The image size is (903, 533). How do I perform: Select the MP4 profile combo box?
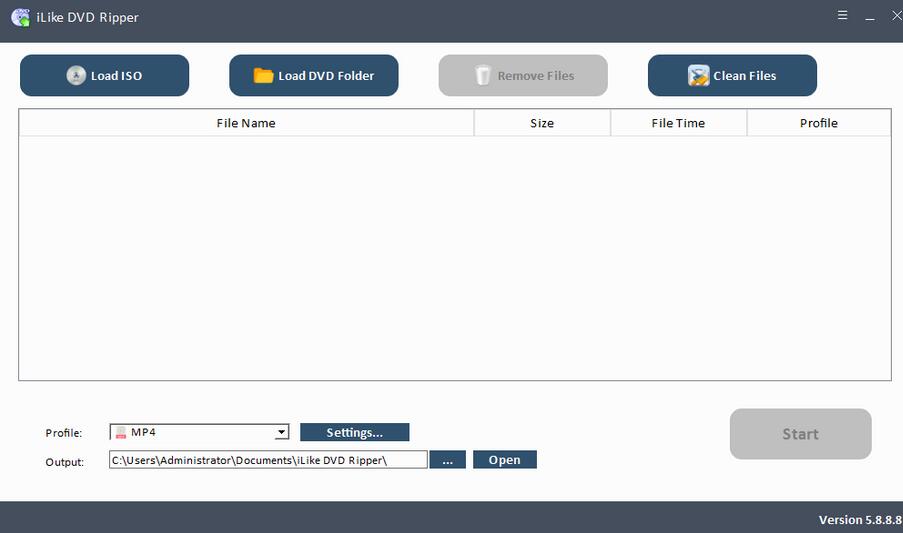pos(199,432)
